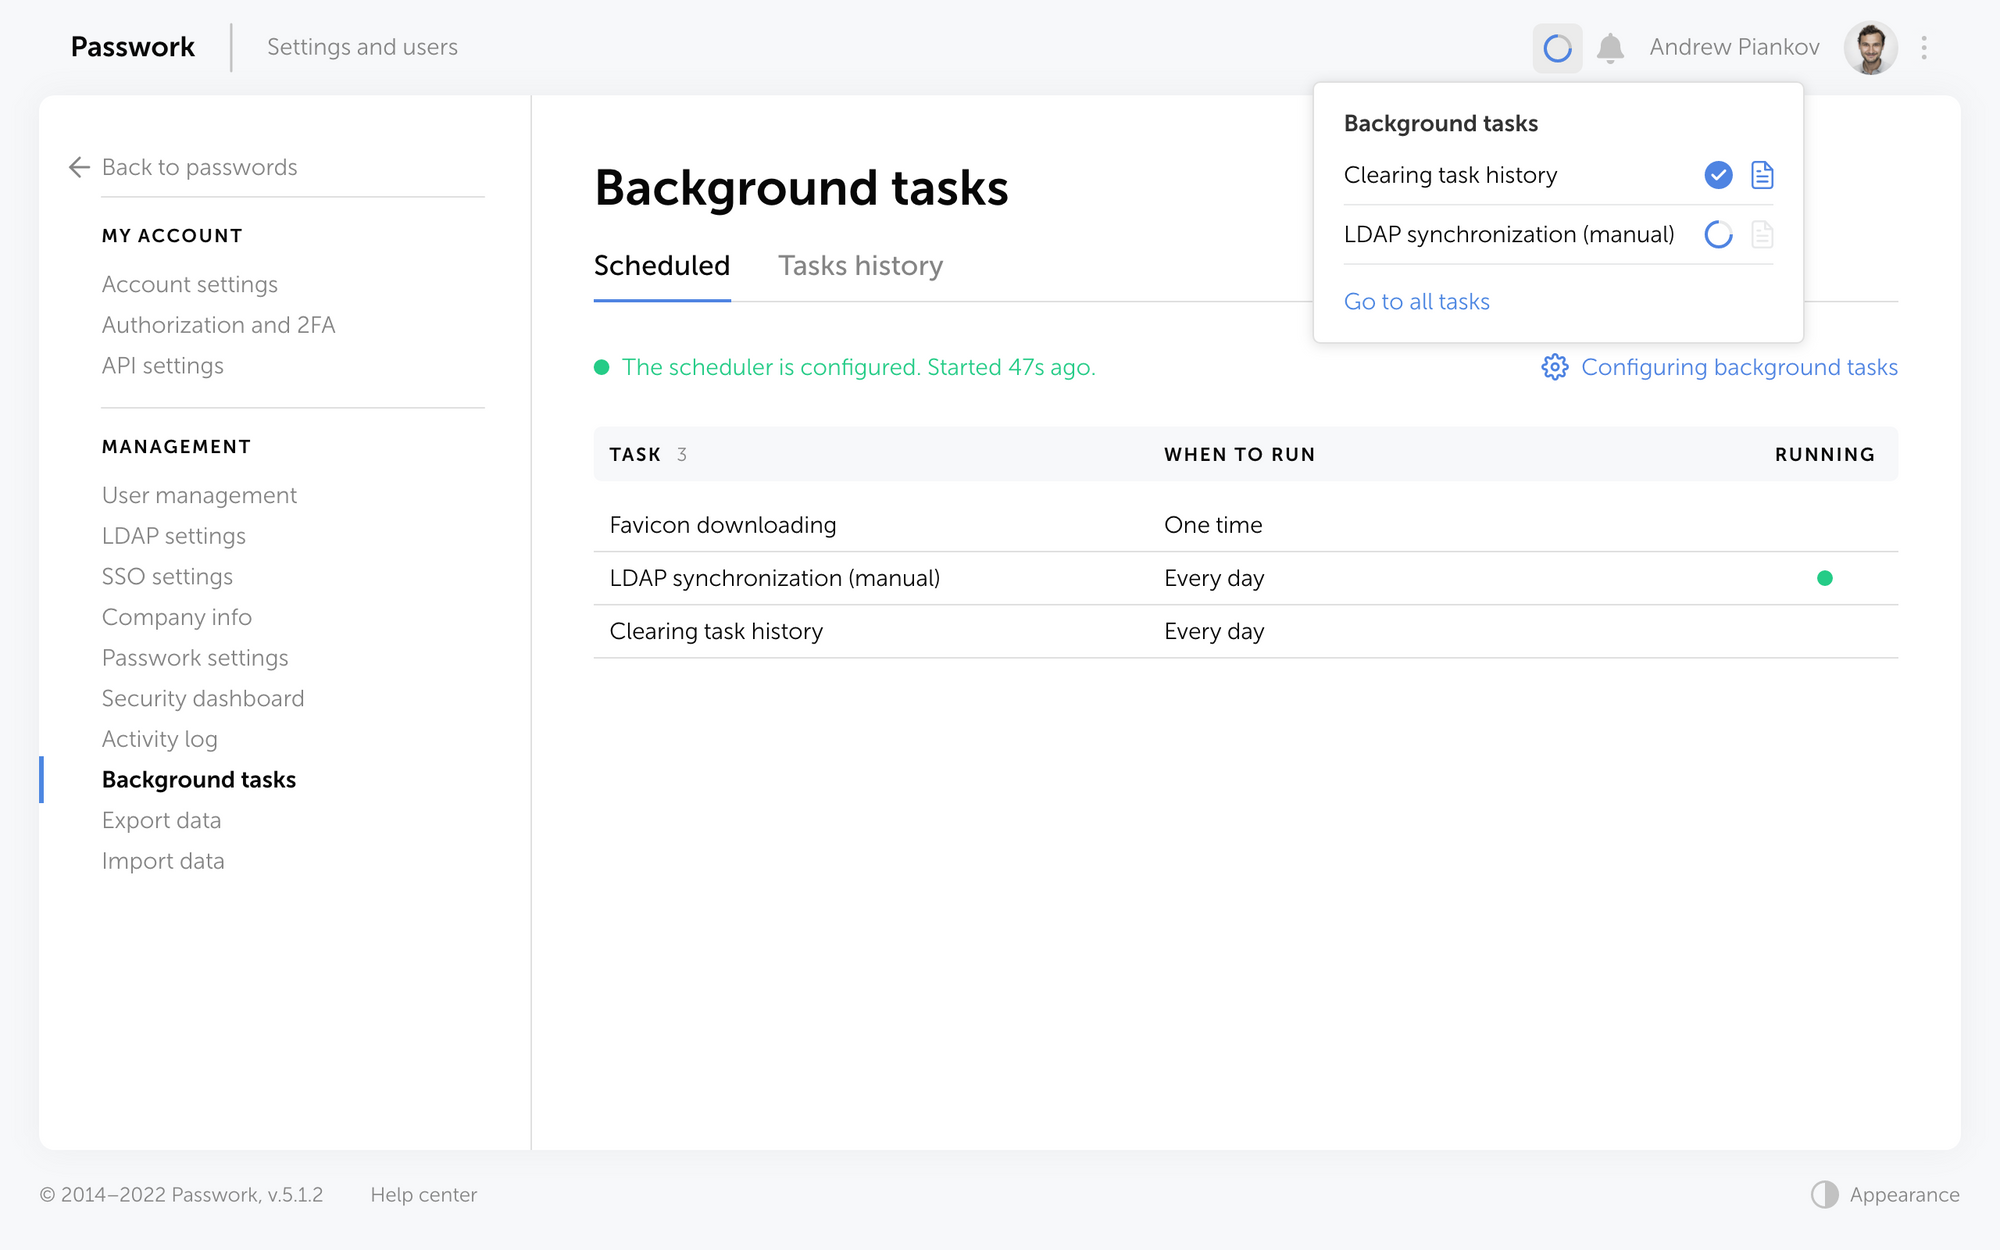The image size is (2000, 1250).
Task: Click Andrew Piankov's avatar photo
Action: click(1870, 48)
